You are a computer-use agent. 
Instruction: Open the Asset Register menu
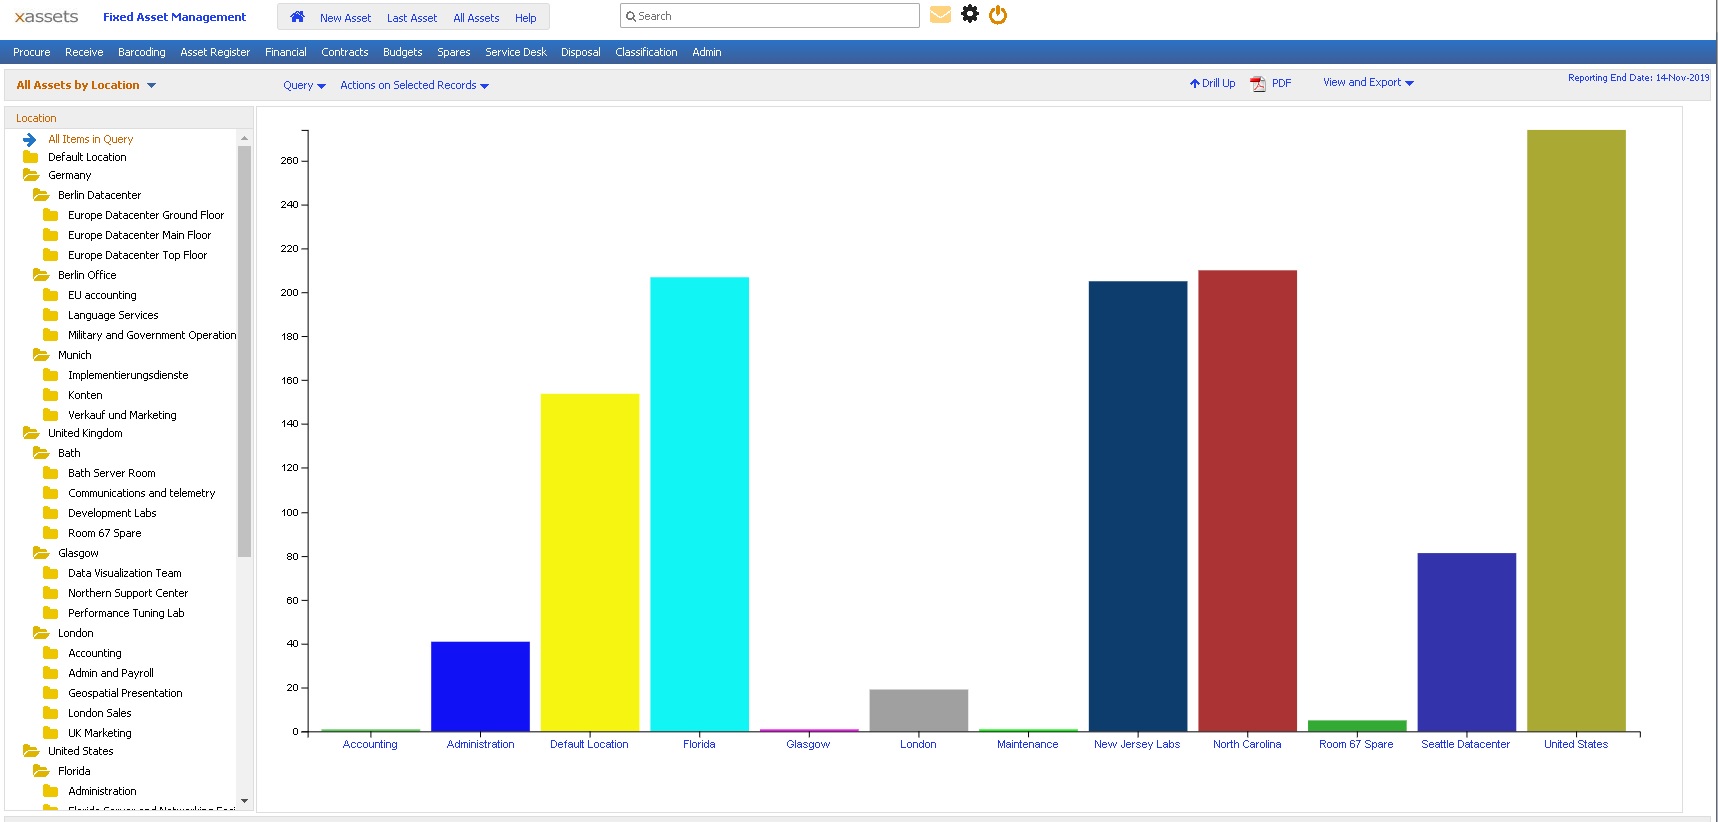(215, 52)
